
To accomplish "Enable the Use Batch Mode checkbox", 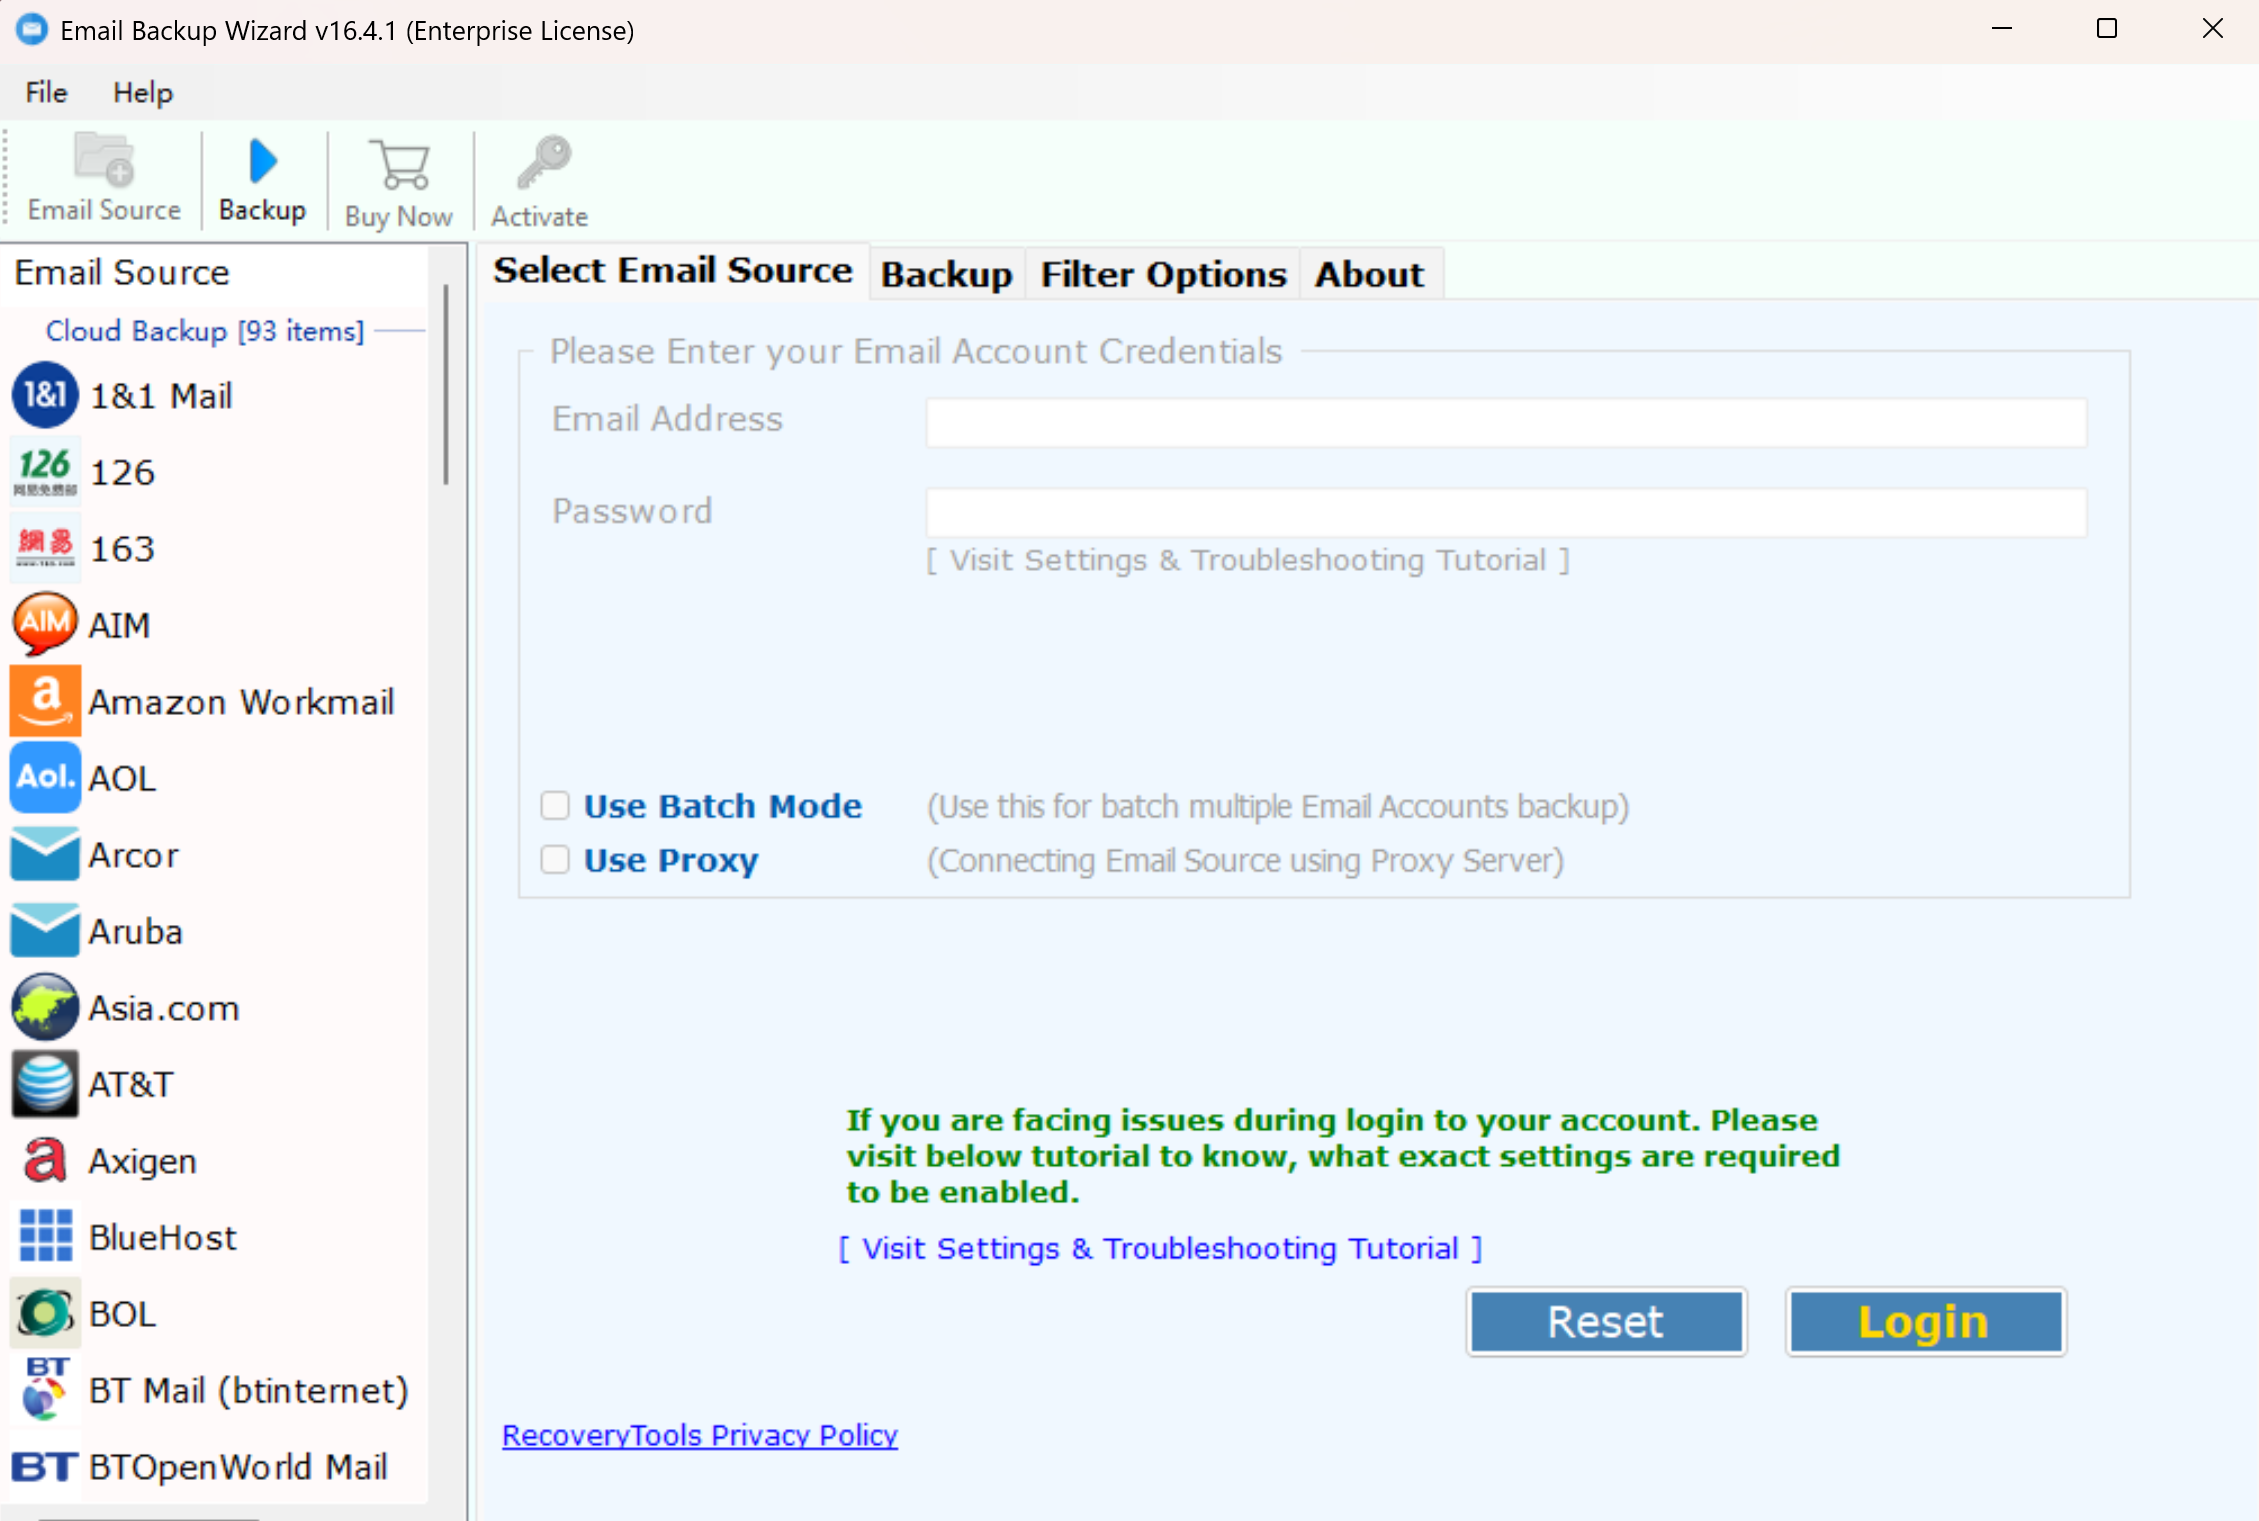I will [555, 805].
